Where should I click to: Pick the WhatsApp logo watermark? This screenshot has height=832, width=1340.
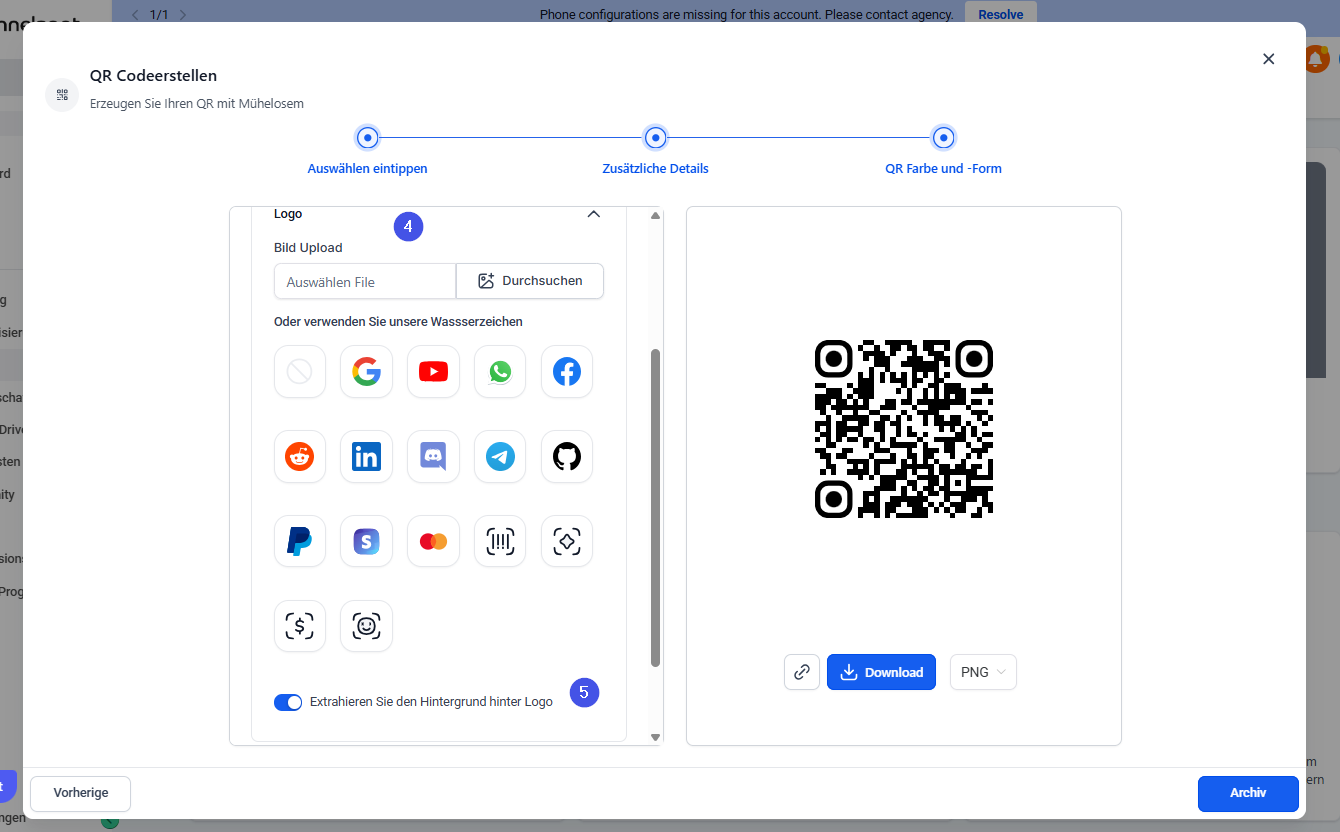click(x=500, y=372)
